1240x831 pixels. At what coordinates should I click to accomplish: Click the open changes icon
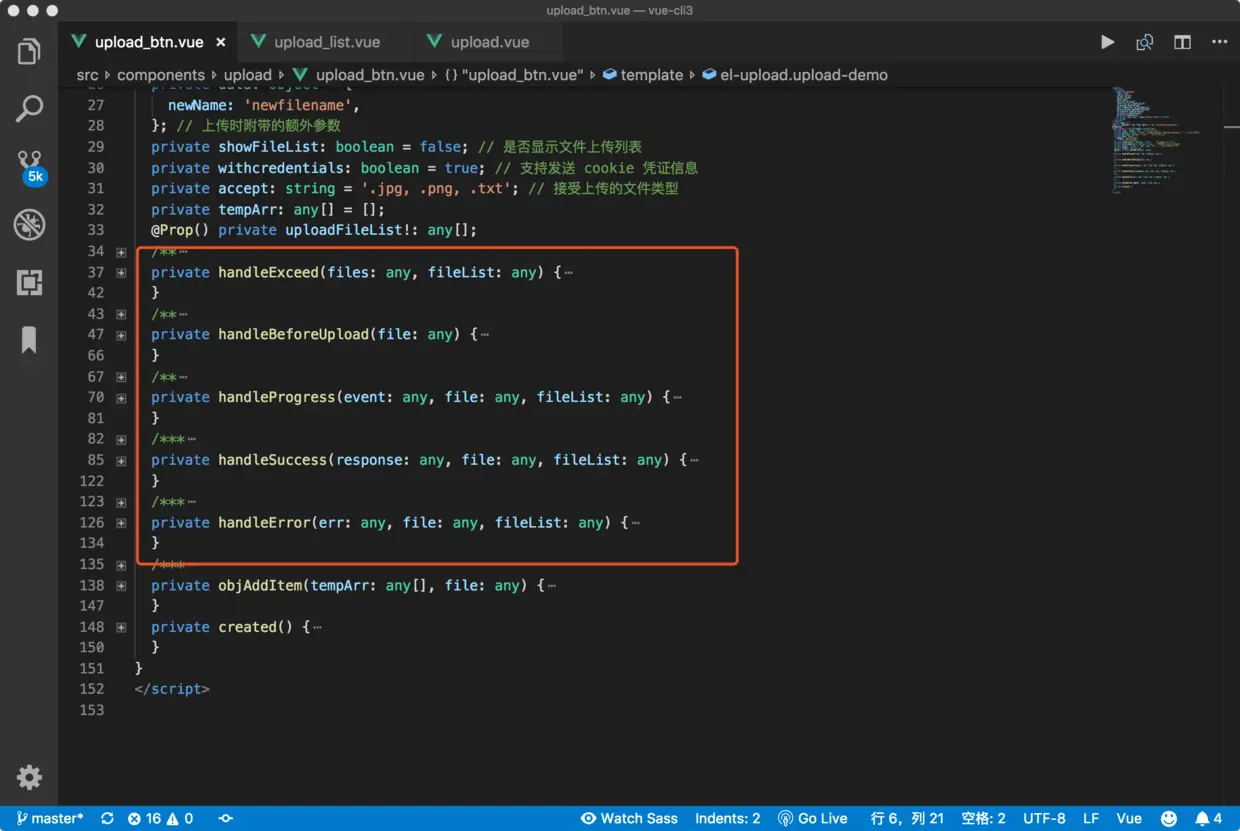(1145, 42)
